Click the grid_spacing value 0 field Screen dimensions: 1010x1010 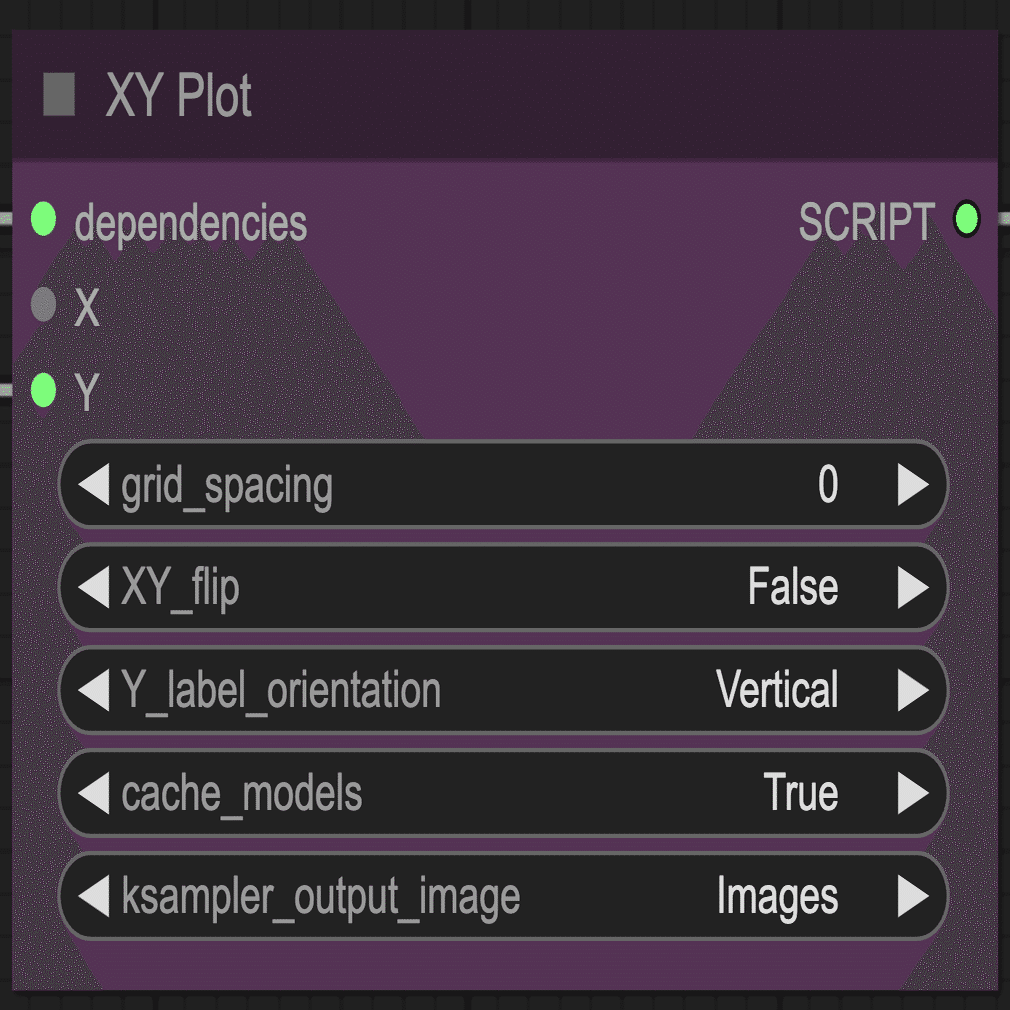coord(503,484)
